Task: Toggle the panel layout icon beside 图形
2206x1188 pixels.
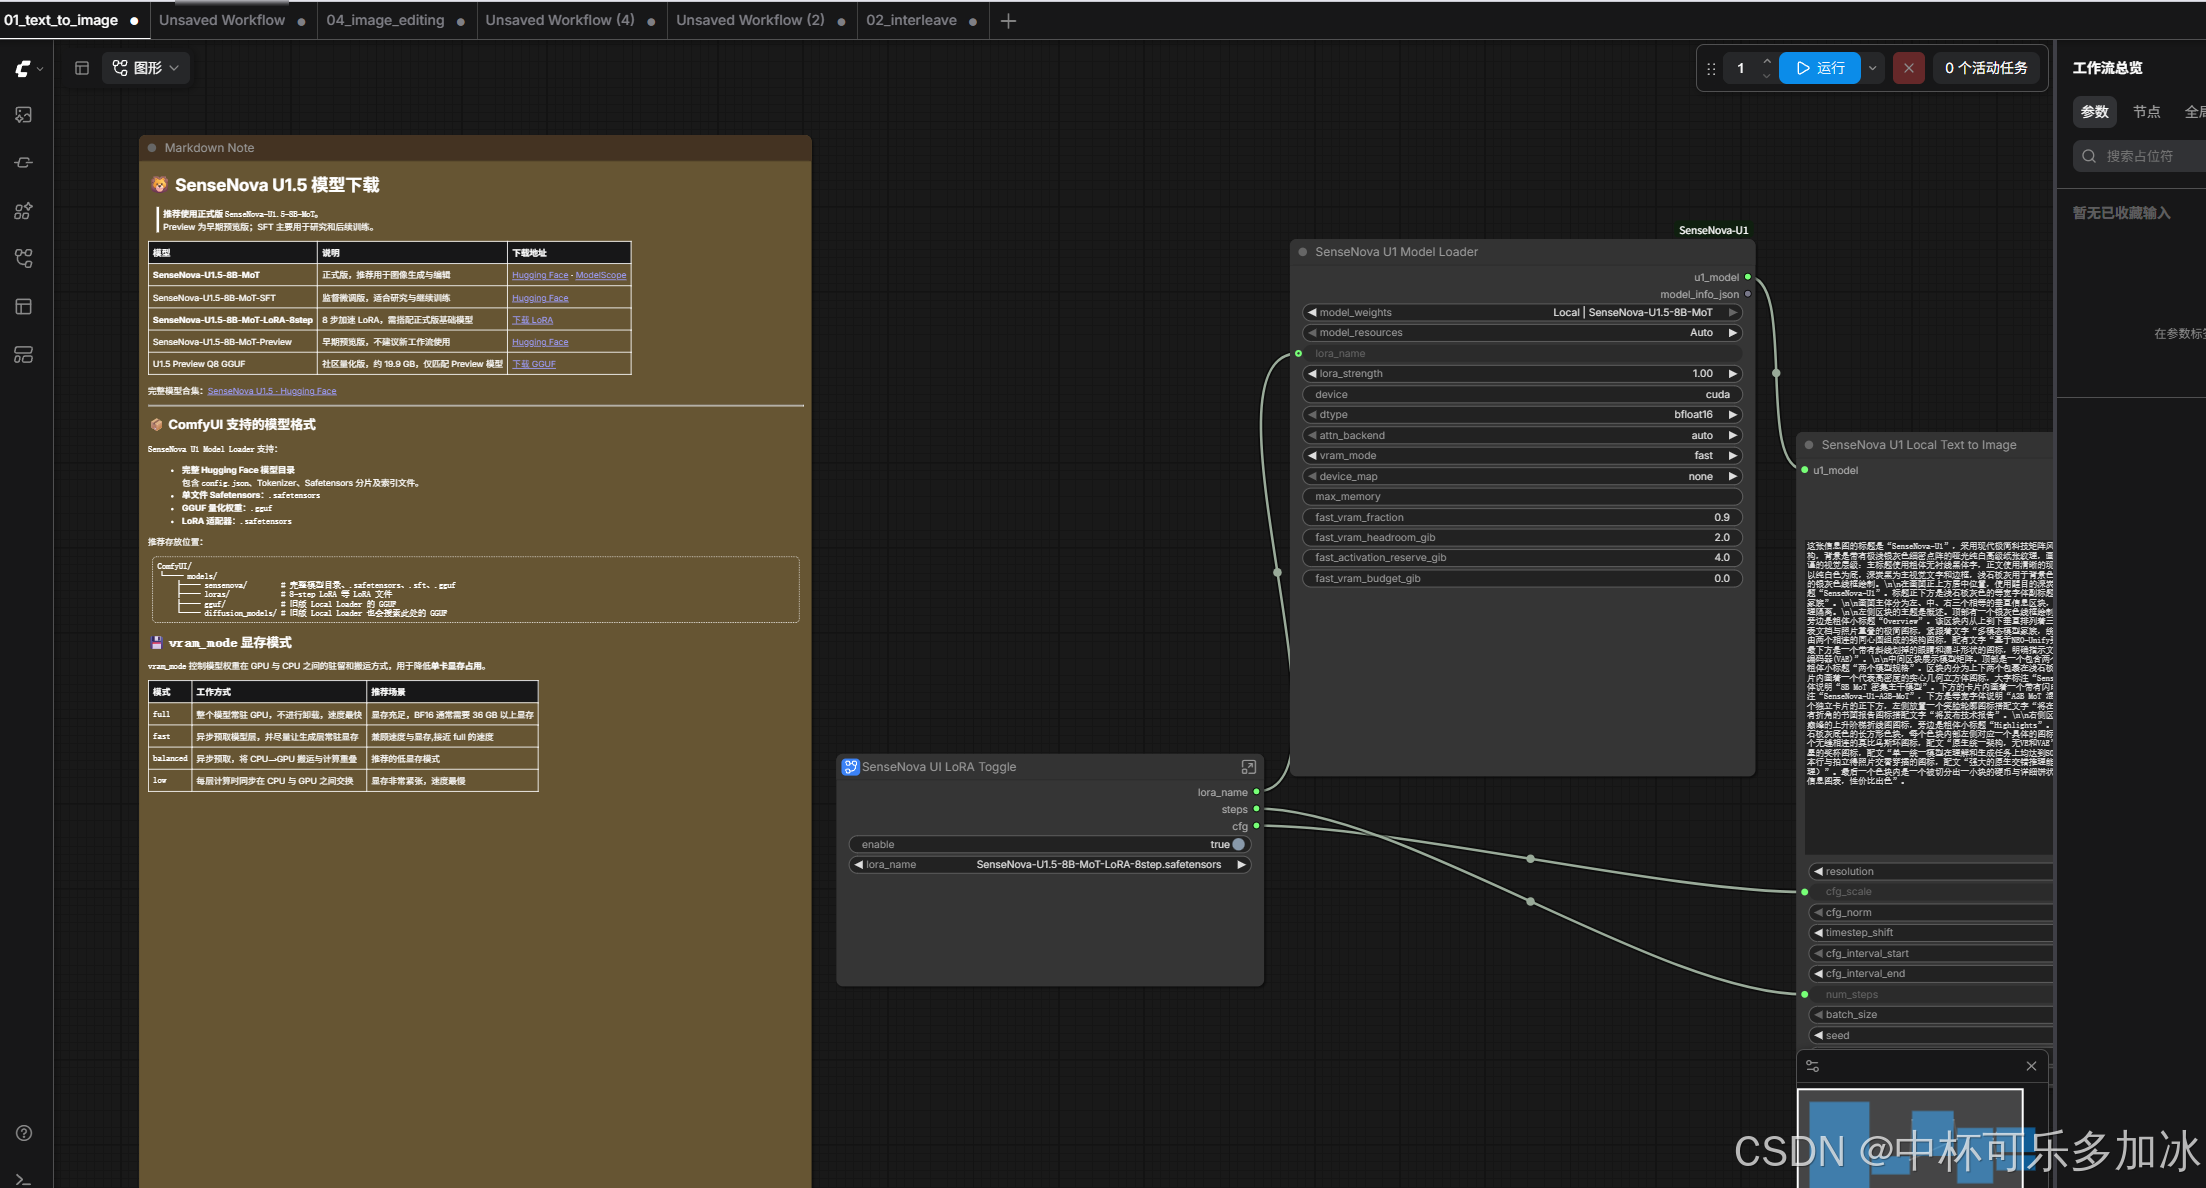Action: [x=82, y=68]
